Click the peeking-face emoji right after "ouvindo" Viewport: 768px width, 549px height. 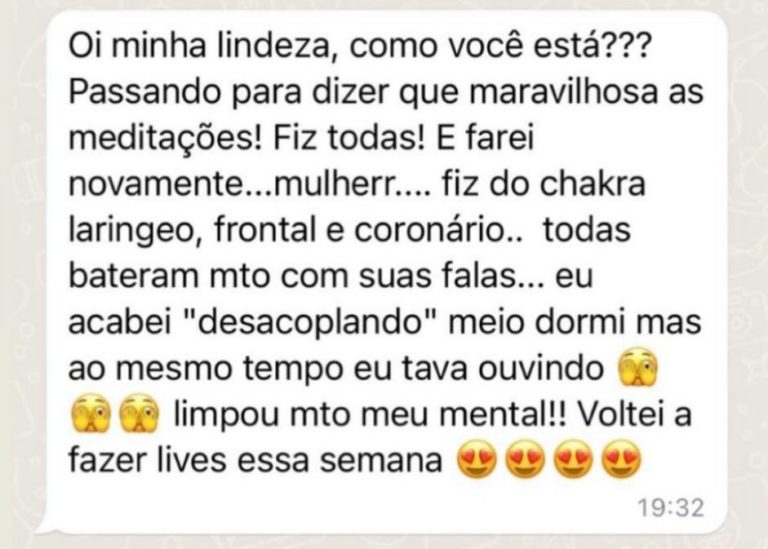[638, 369]
